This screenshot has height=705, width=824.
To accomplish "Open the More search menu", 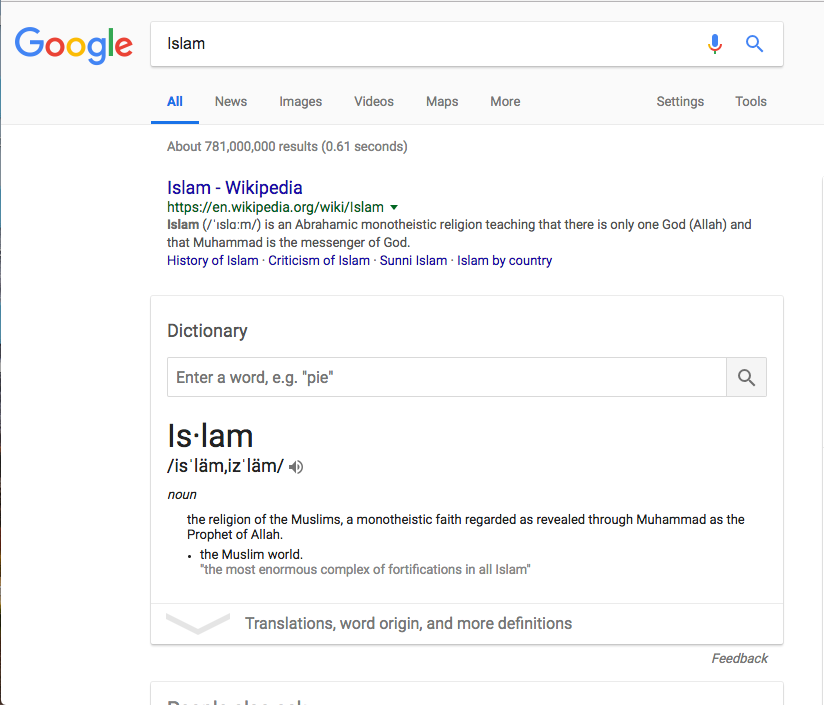I will pyautogui.click(x=505, y=101).
